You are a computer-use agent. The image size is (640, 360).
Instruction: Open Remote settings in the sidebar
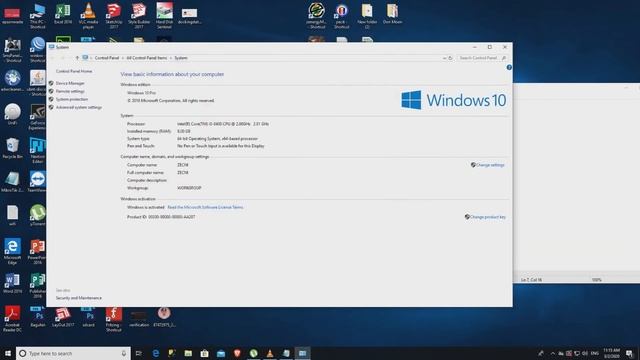70,91
